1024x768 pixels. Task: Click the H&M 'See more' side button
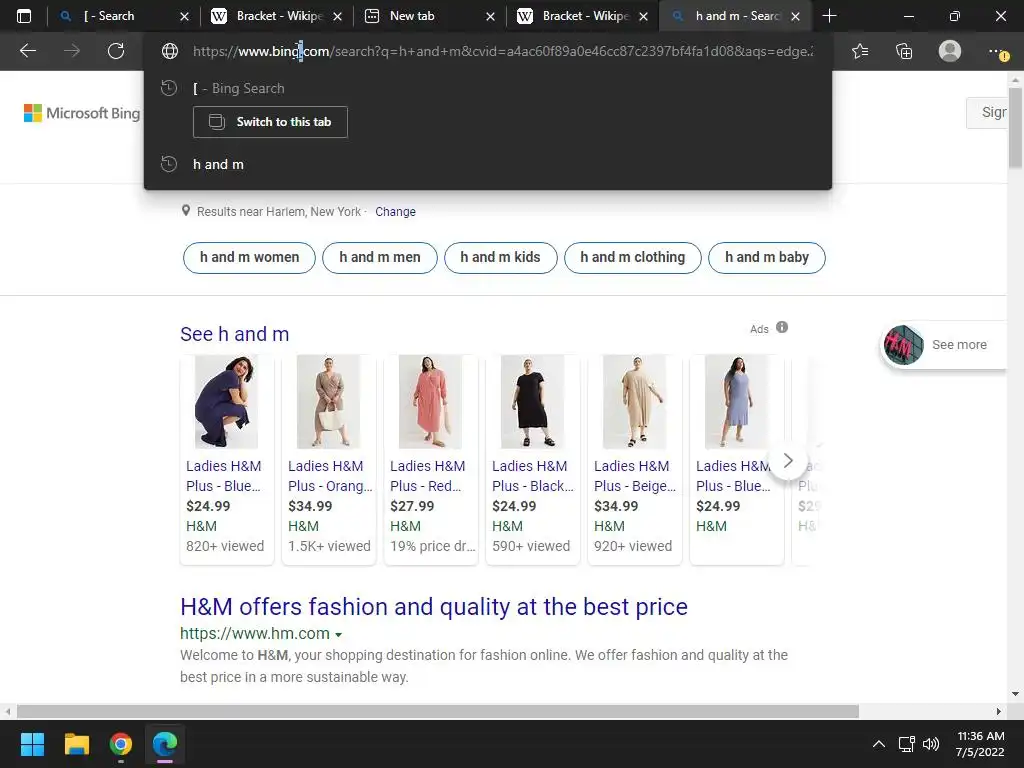[942, 344]
